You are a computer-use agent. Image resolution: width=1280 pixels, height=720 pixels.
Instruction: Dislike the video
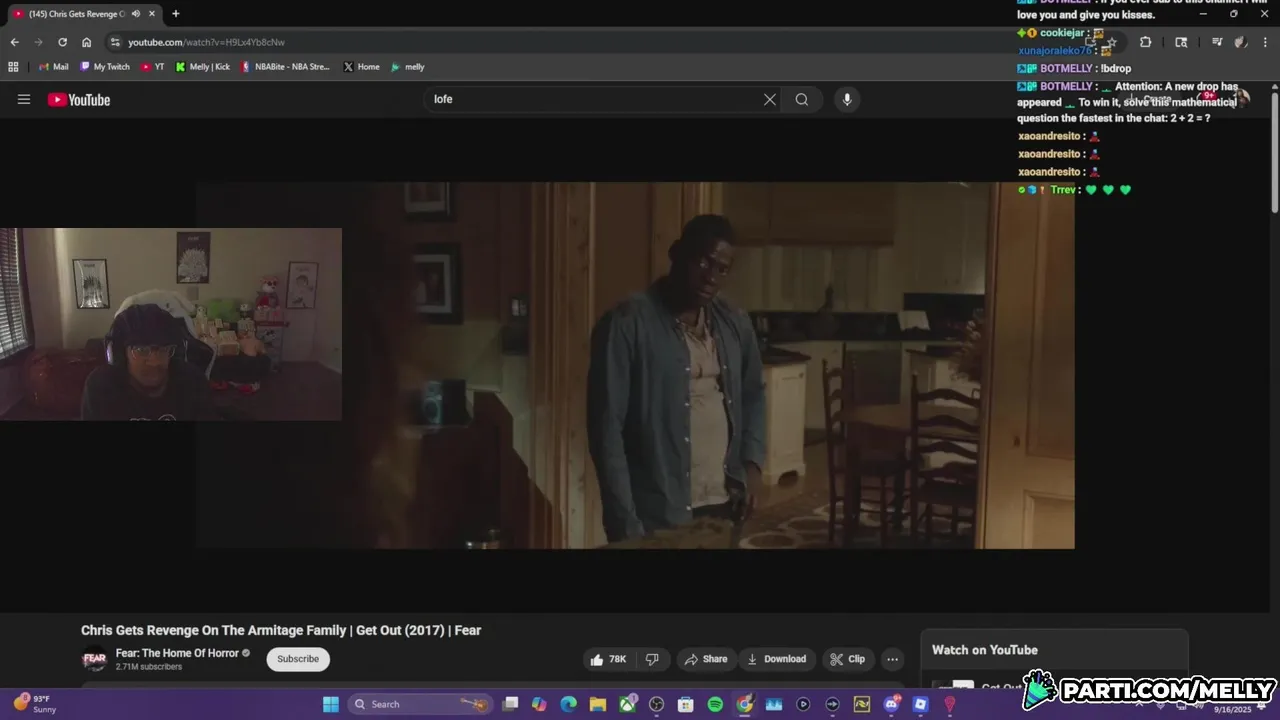point(652,659)
